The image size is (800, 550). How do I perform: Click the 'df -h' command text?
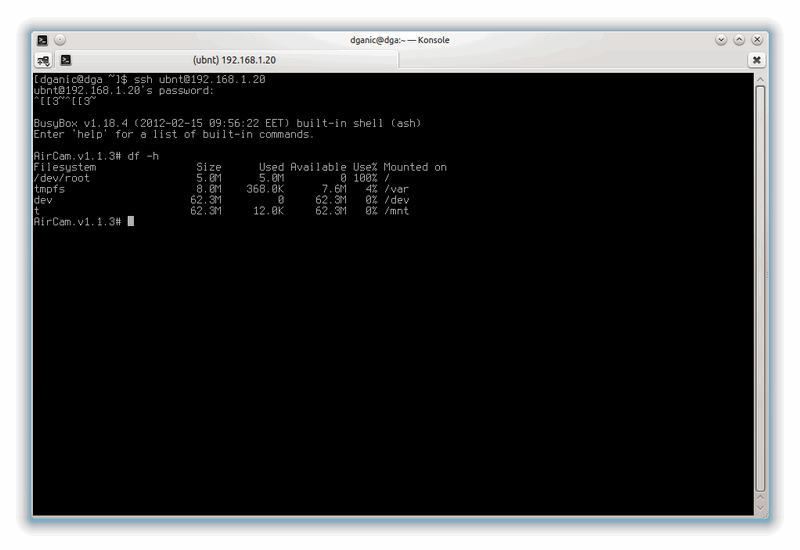[143, 156]
